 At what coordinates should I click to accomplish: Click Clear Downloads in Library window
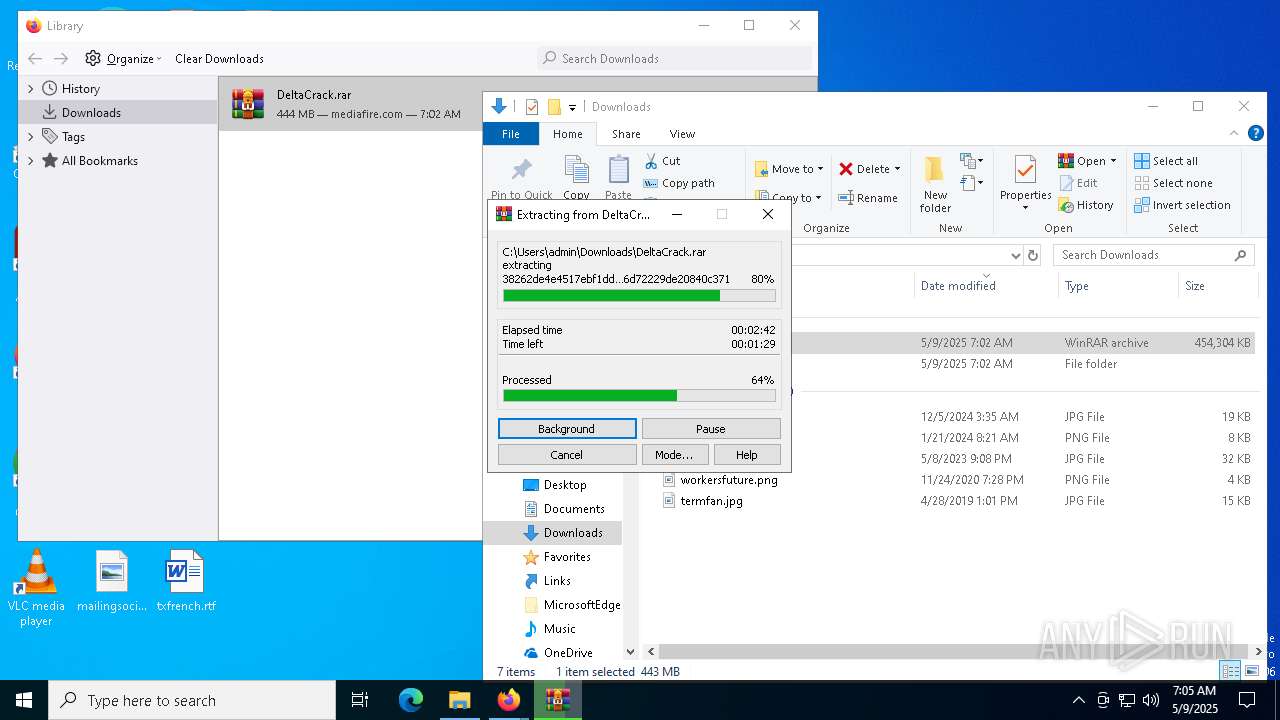pos(219,59)
